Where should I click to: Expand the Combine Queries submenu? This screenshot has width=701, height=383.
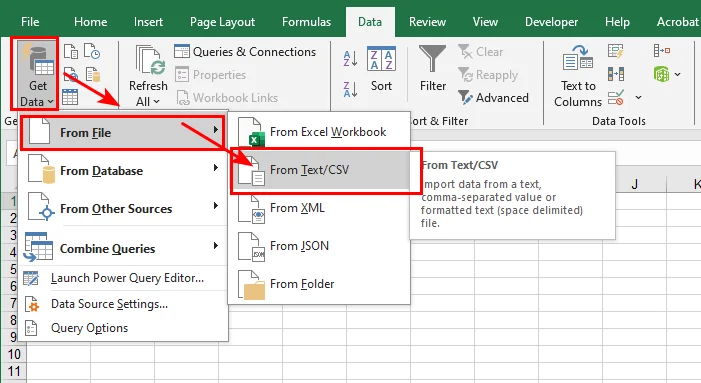(123, 248)
